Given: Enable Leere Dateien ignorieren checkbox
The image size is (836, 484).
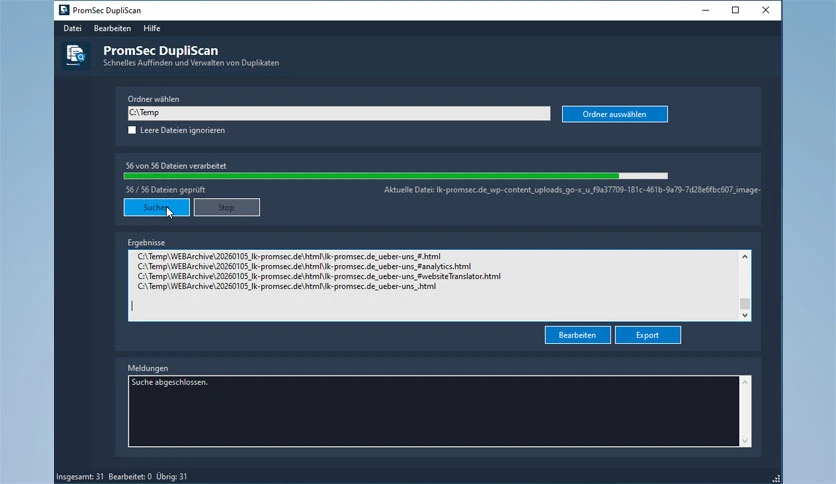Looking at the screenshot, I should click(132, 130).
